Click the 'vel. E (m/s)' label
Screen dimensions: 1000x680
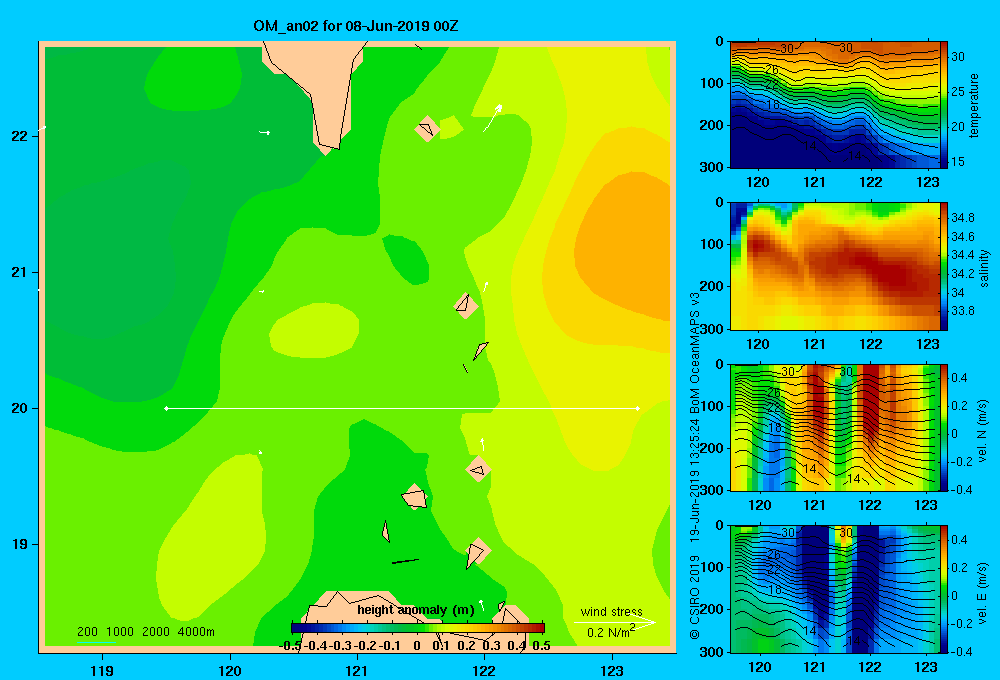(x=983, y=592)
